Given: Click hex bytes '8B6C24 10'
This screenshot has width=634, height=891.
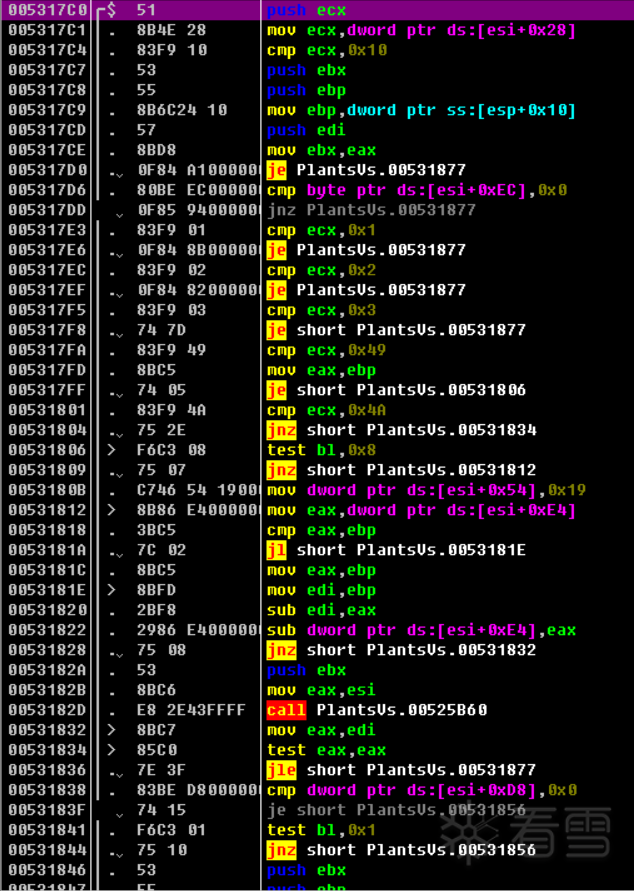Looking at the screenshot, I should (182, 110).
